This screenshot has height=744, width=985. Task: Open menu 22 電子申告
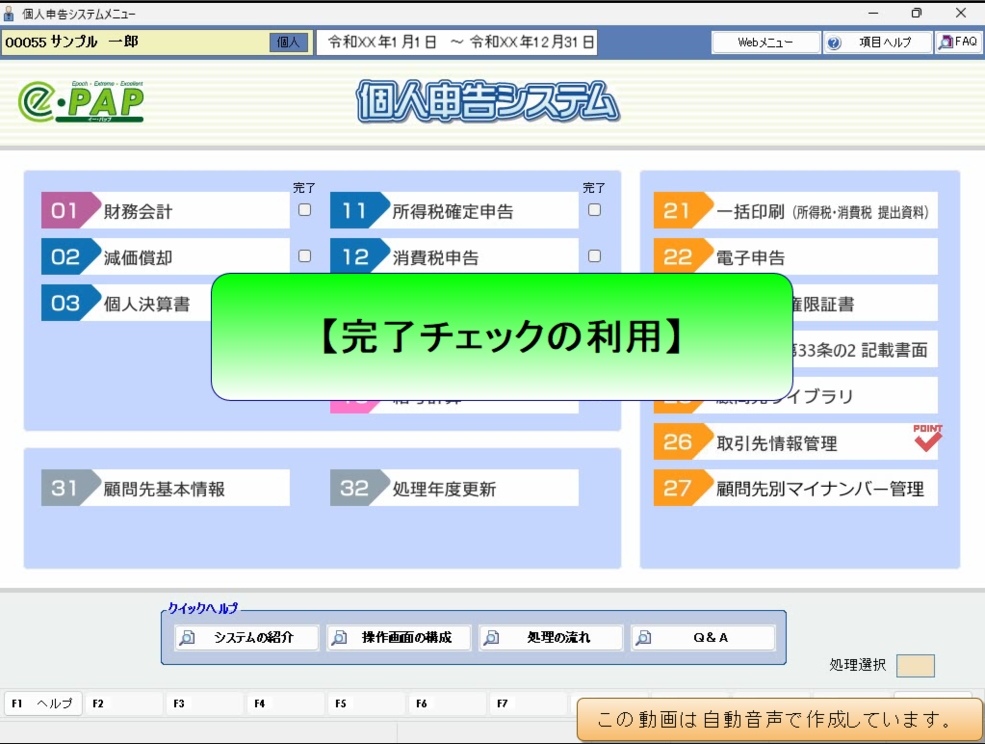click(x=796, y=256)
